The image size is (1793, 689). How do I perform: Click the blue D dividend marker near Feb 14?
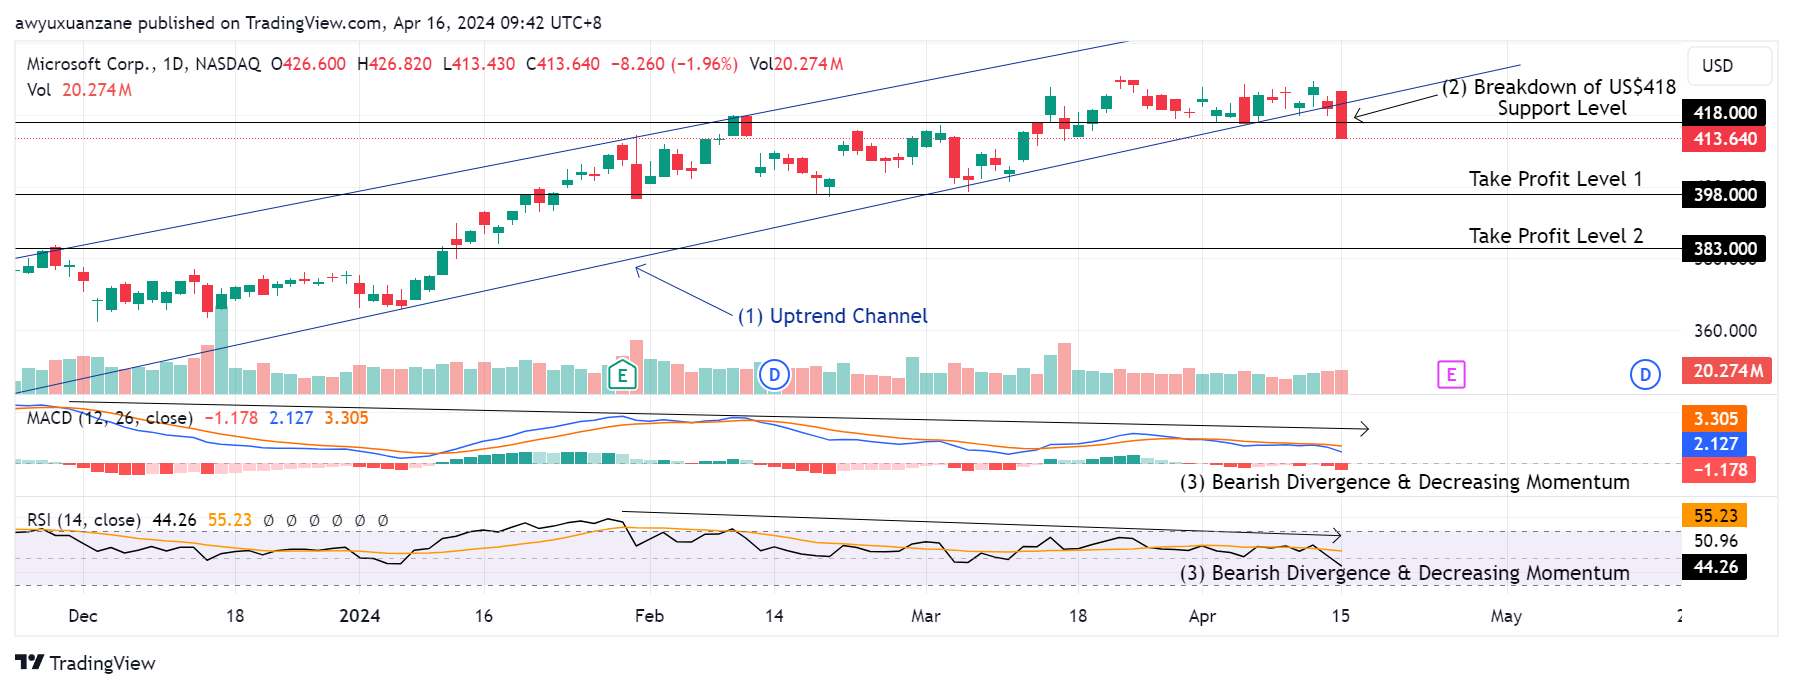pos(774,375)
